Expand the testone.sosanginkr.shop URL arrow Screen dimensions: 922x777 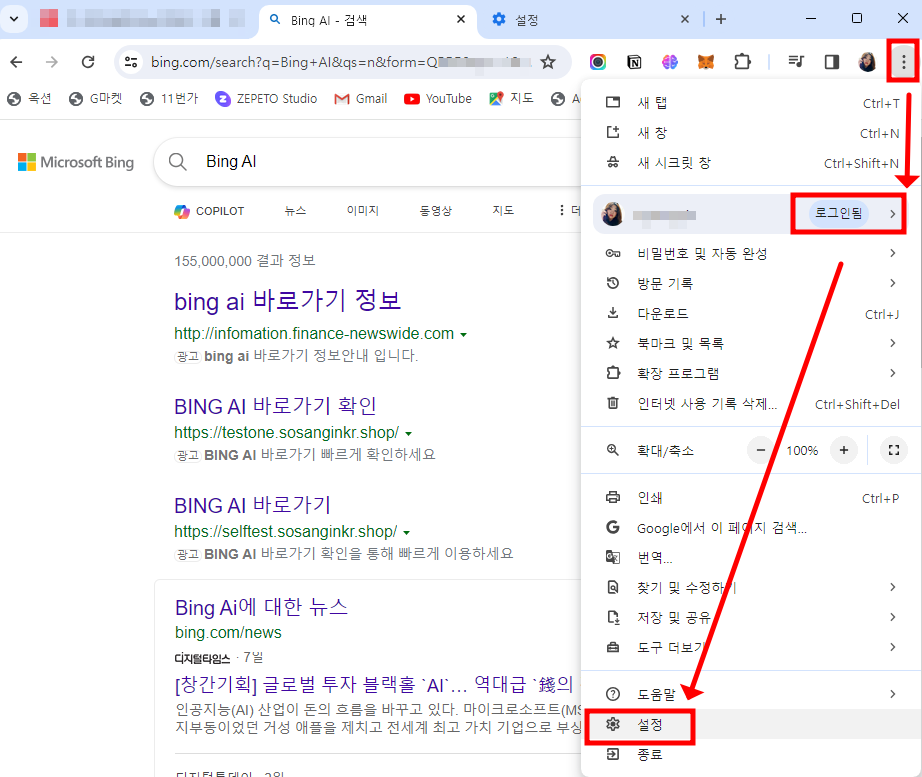point(409,433)
